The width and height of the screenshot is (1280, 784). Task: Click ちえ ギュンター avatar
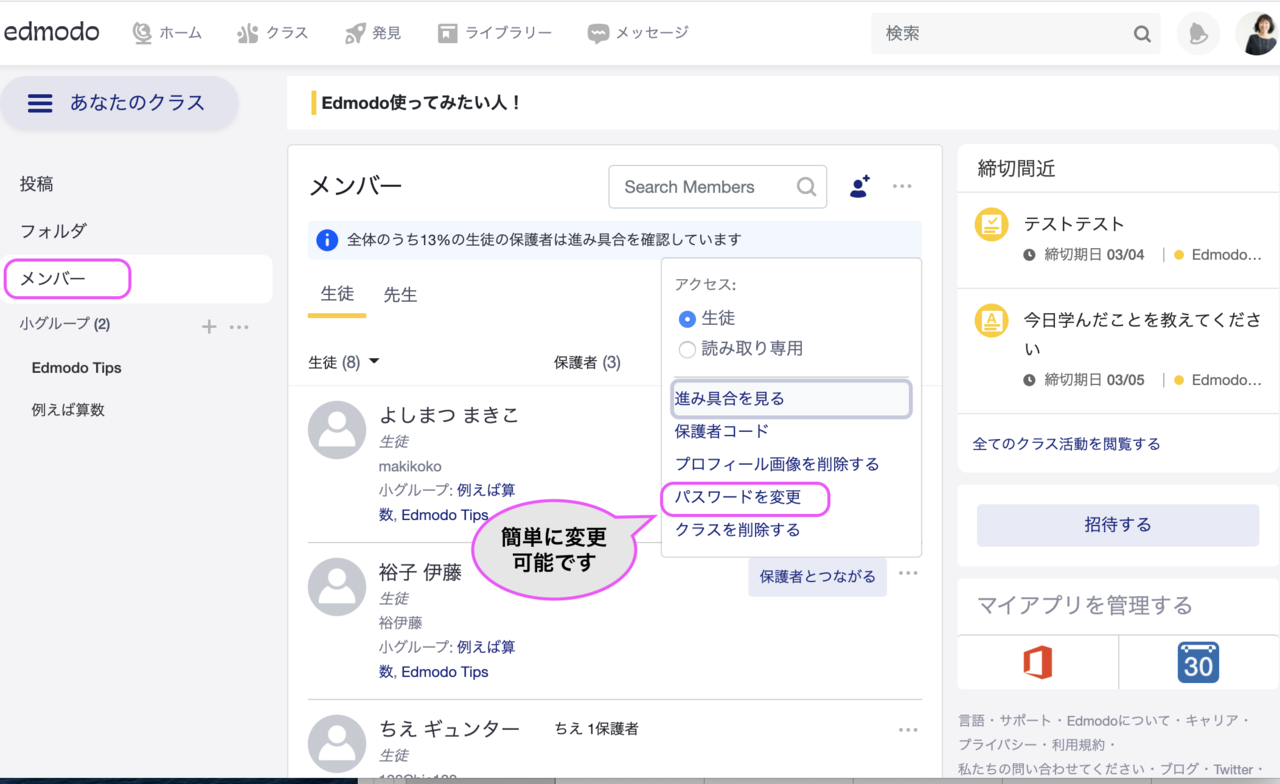337,744
